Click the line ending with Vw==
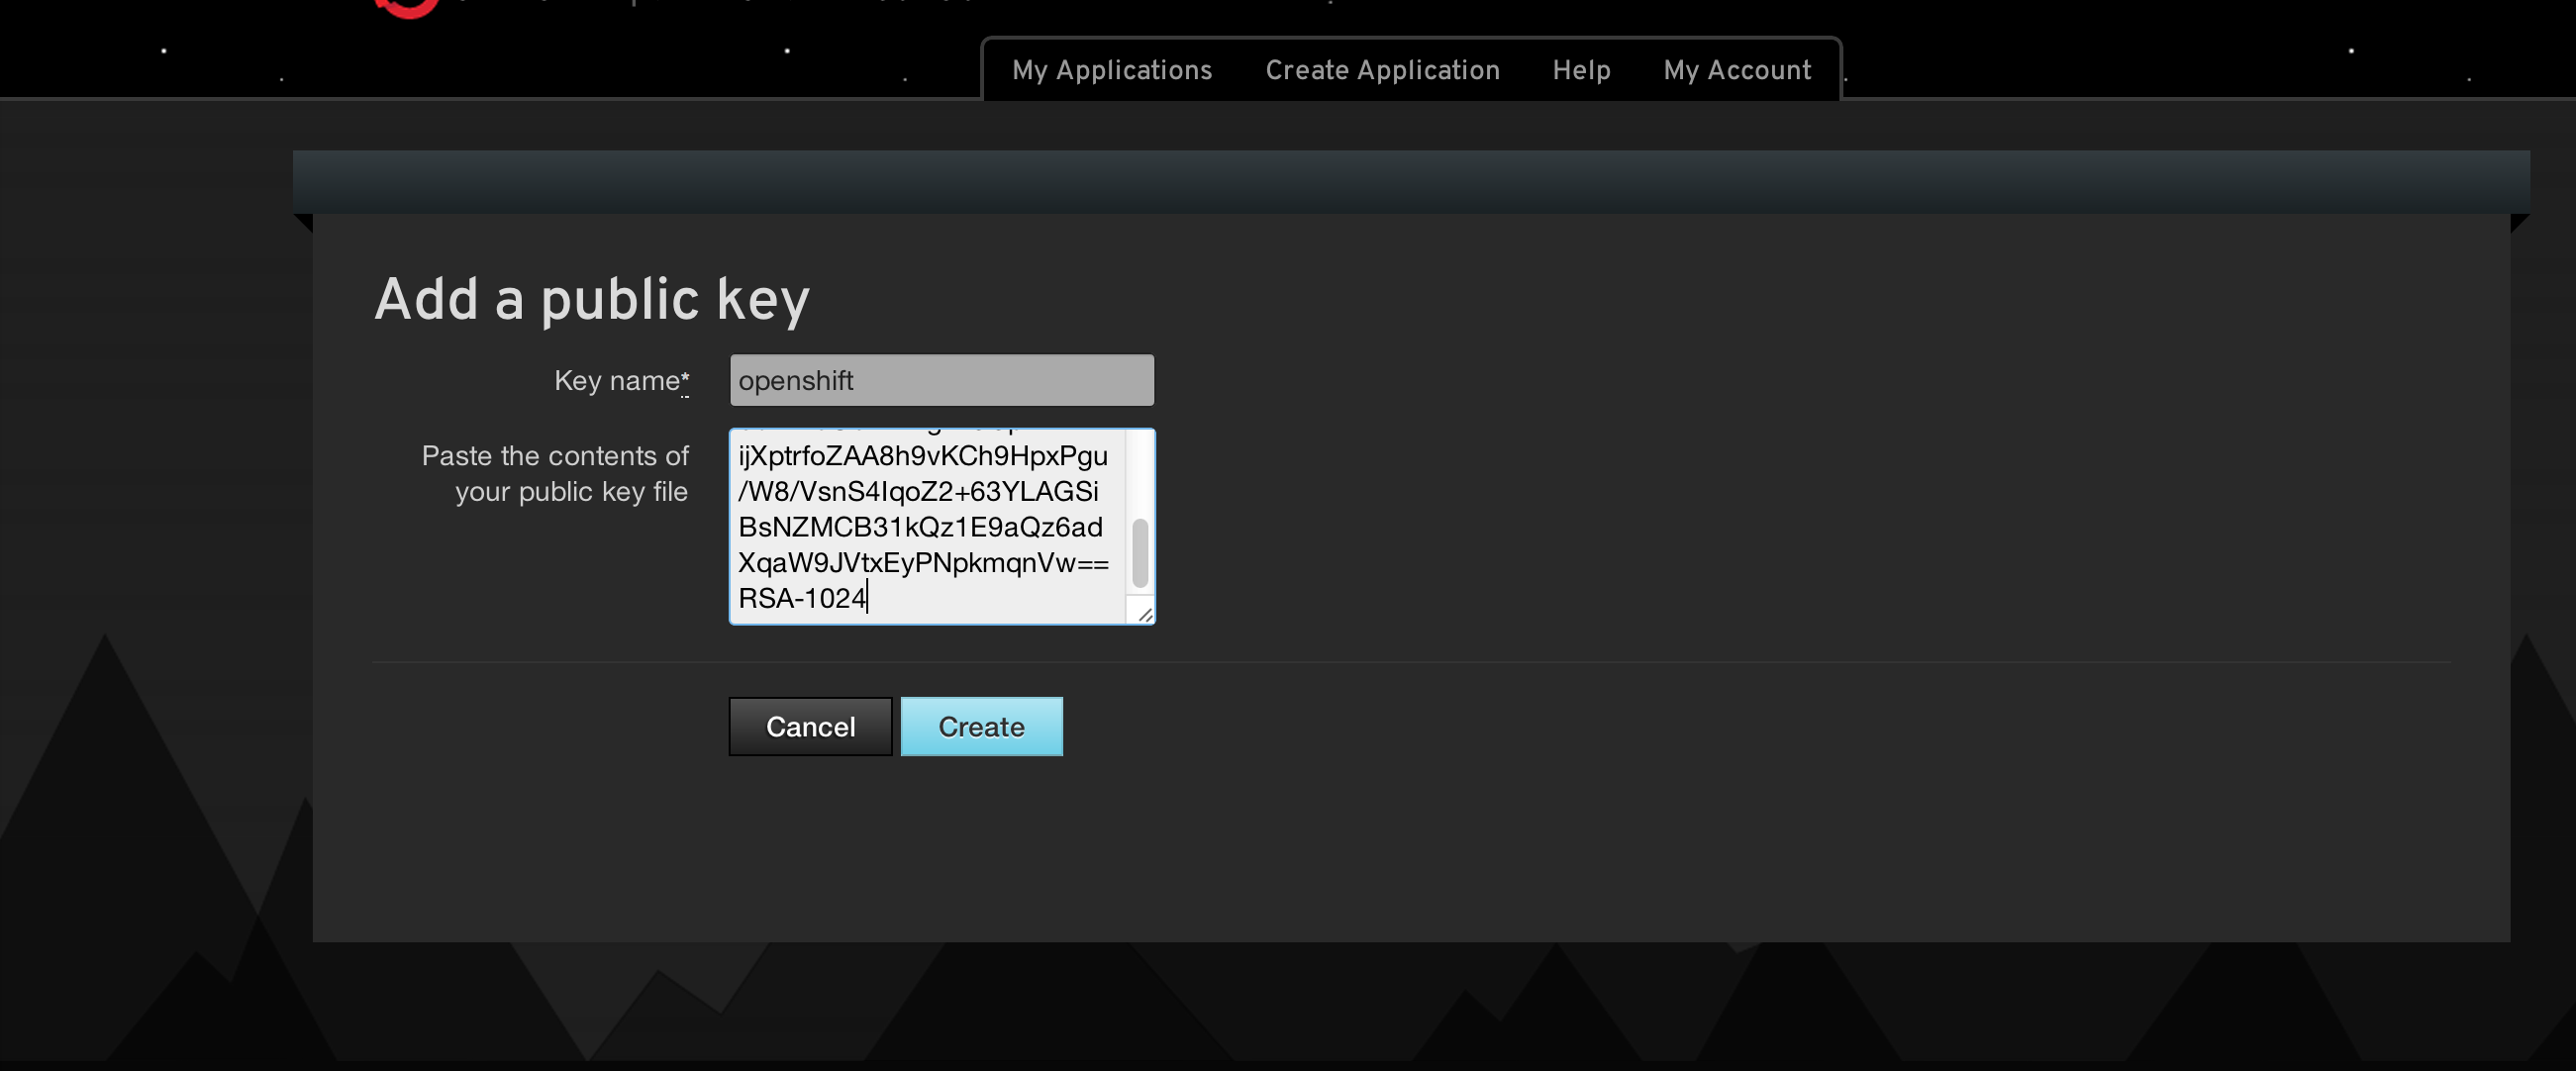This screenshot has height=1071, width=2576. (922, 563)
